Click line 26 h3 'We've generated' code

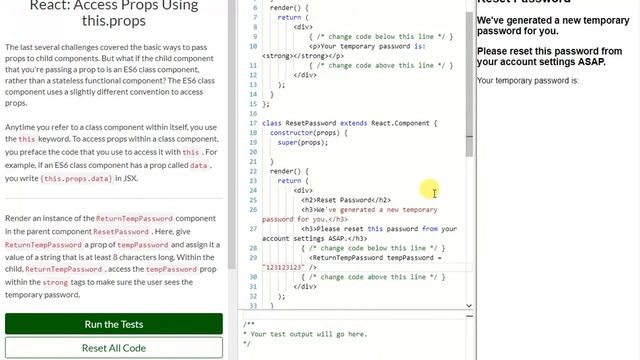click(x=349, y=214)
